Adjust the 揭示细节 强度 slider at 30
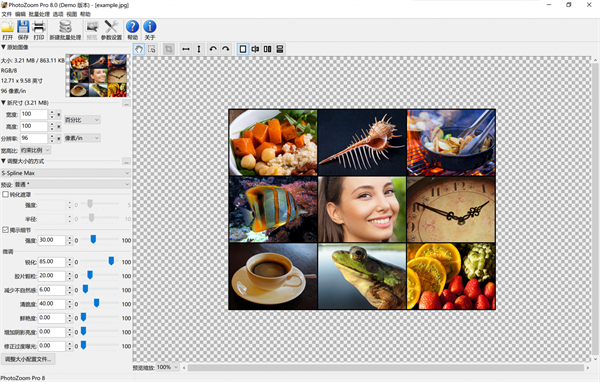 [93, 239]
